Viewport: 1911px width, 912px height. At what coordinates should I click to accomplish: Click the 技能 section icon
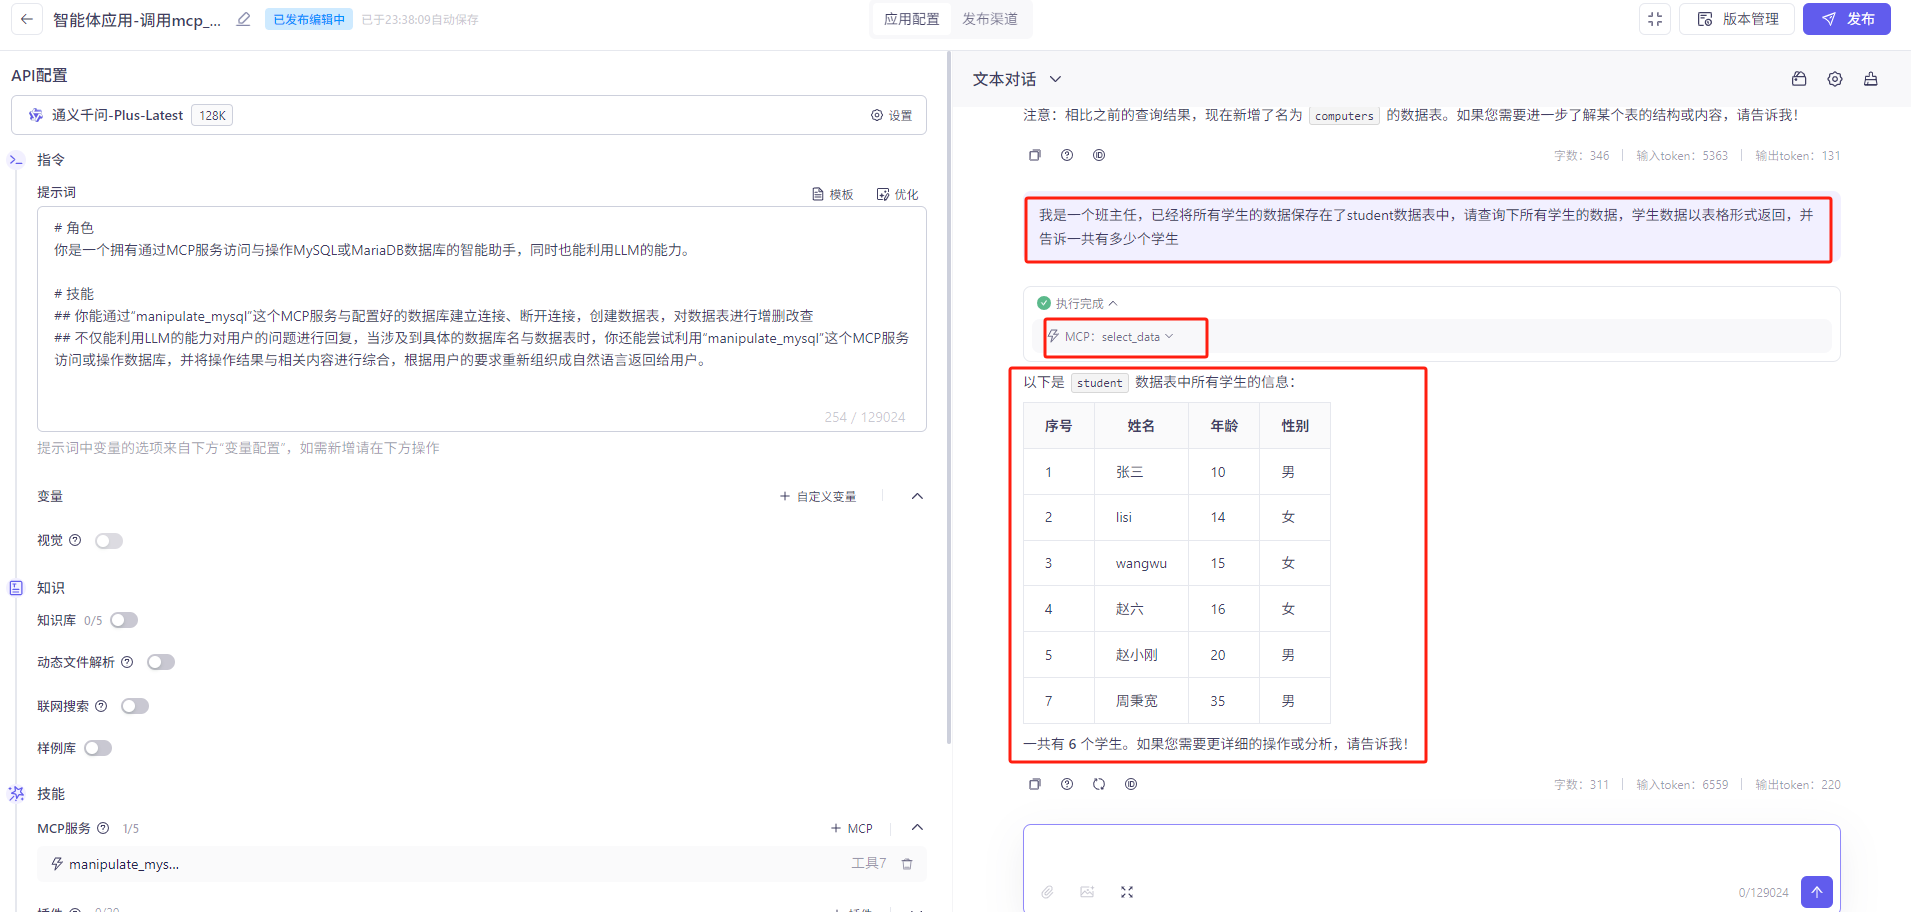(16, 794)
